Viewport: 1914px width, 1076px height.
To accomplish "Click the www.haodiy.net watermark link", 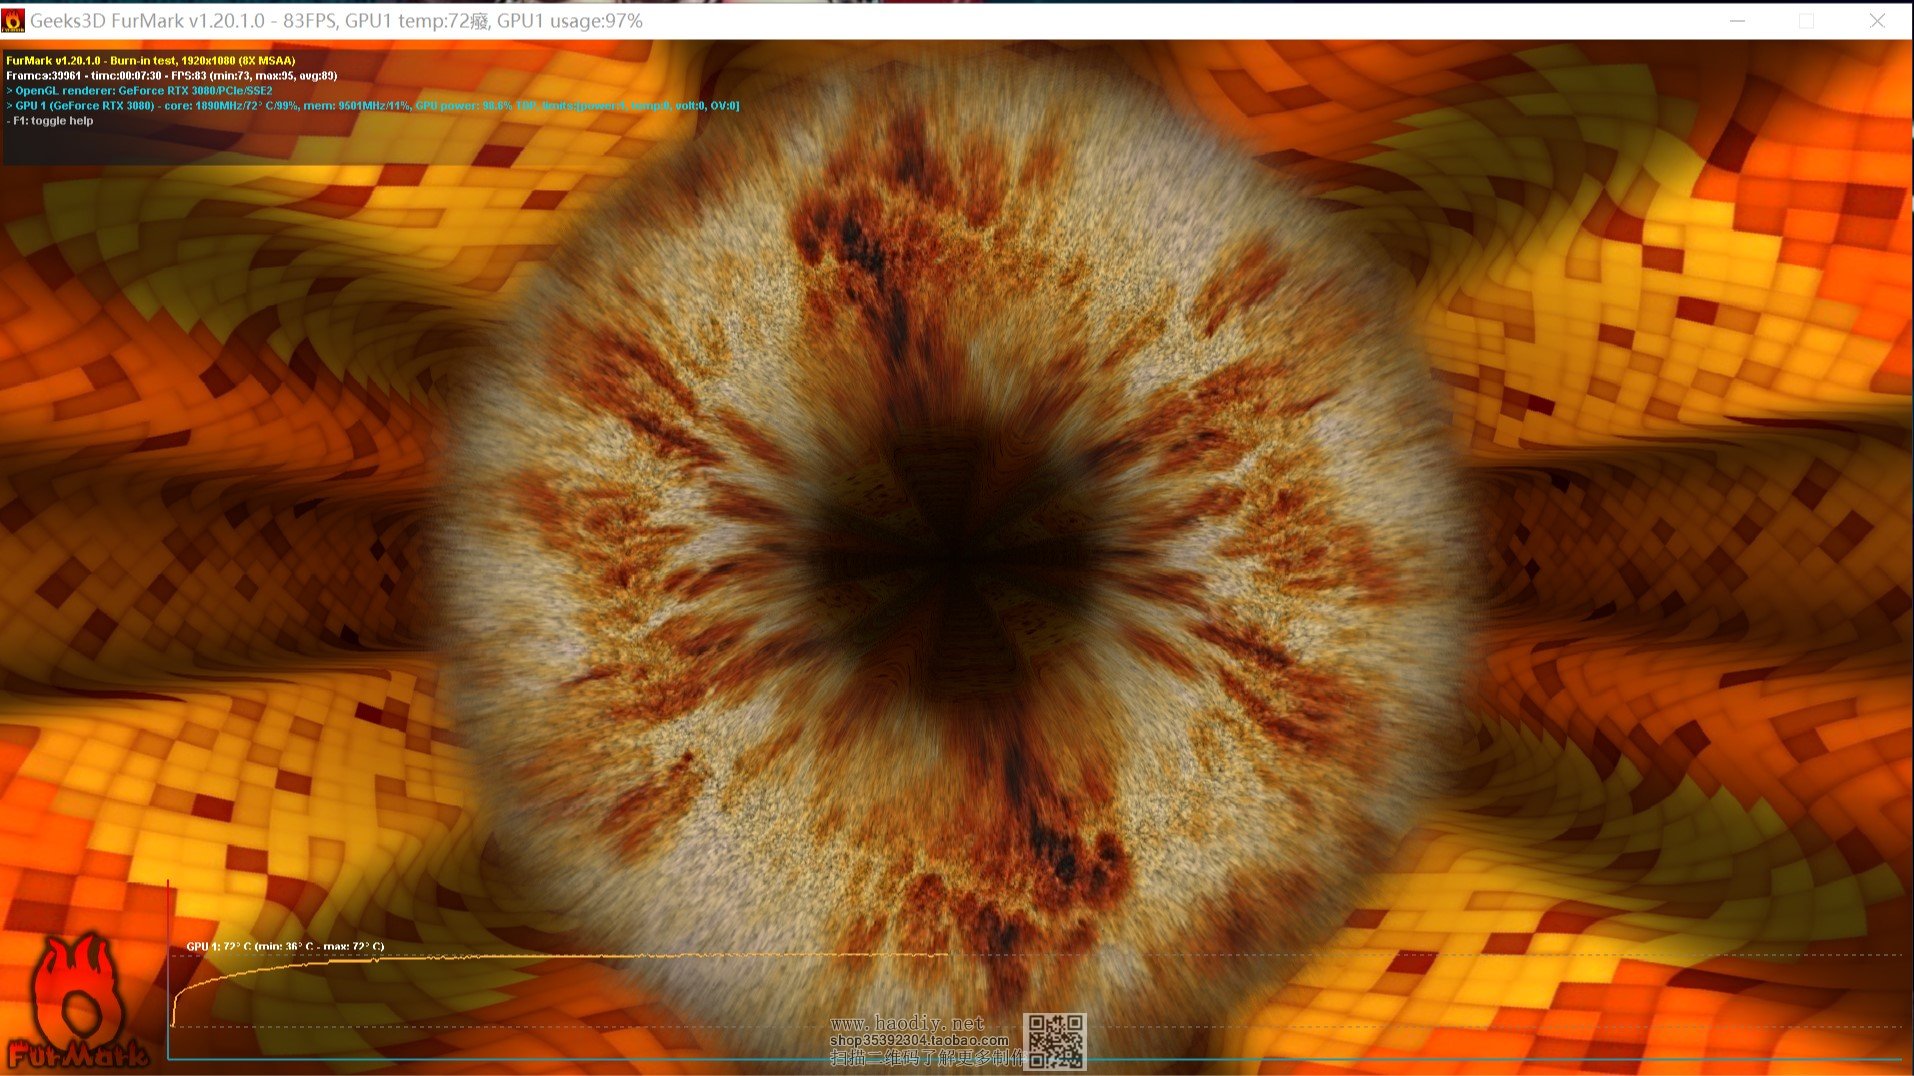I will pyautogui.click(x=907, y=1023).
